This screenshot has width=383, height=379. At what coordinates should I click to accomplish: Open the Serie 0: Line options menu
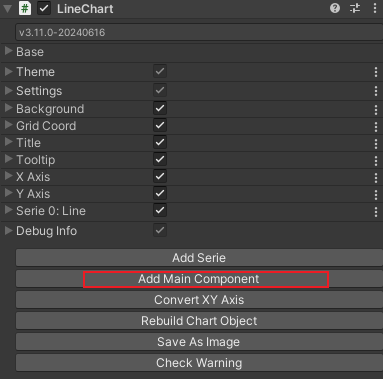[x=376, y=212]
